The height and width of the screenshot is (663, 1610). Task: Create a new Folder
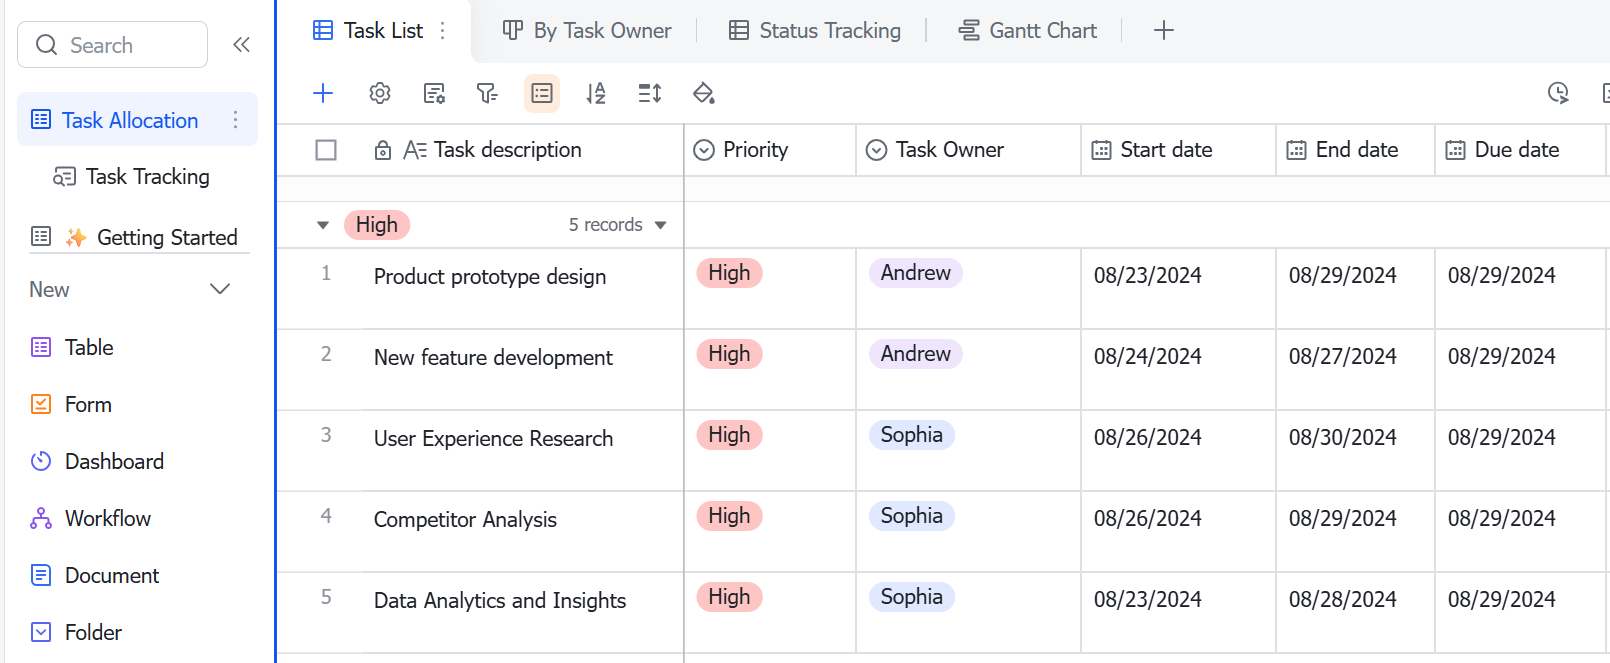76,632
